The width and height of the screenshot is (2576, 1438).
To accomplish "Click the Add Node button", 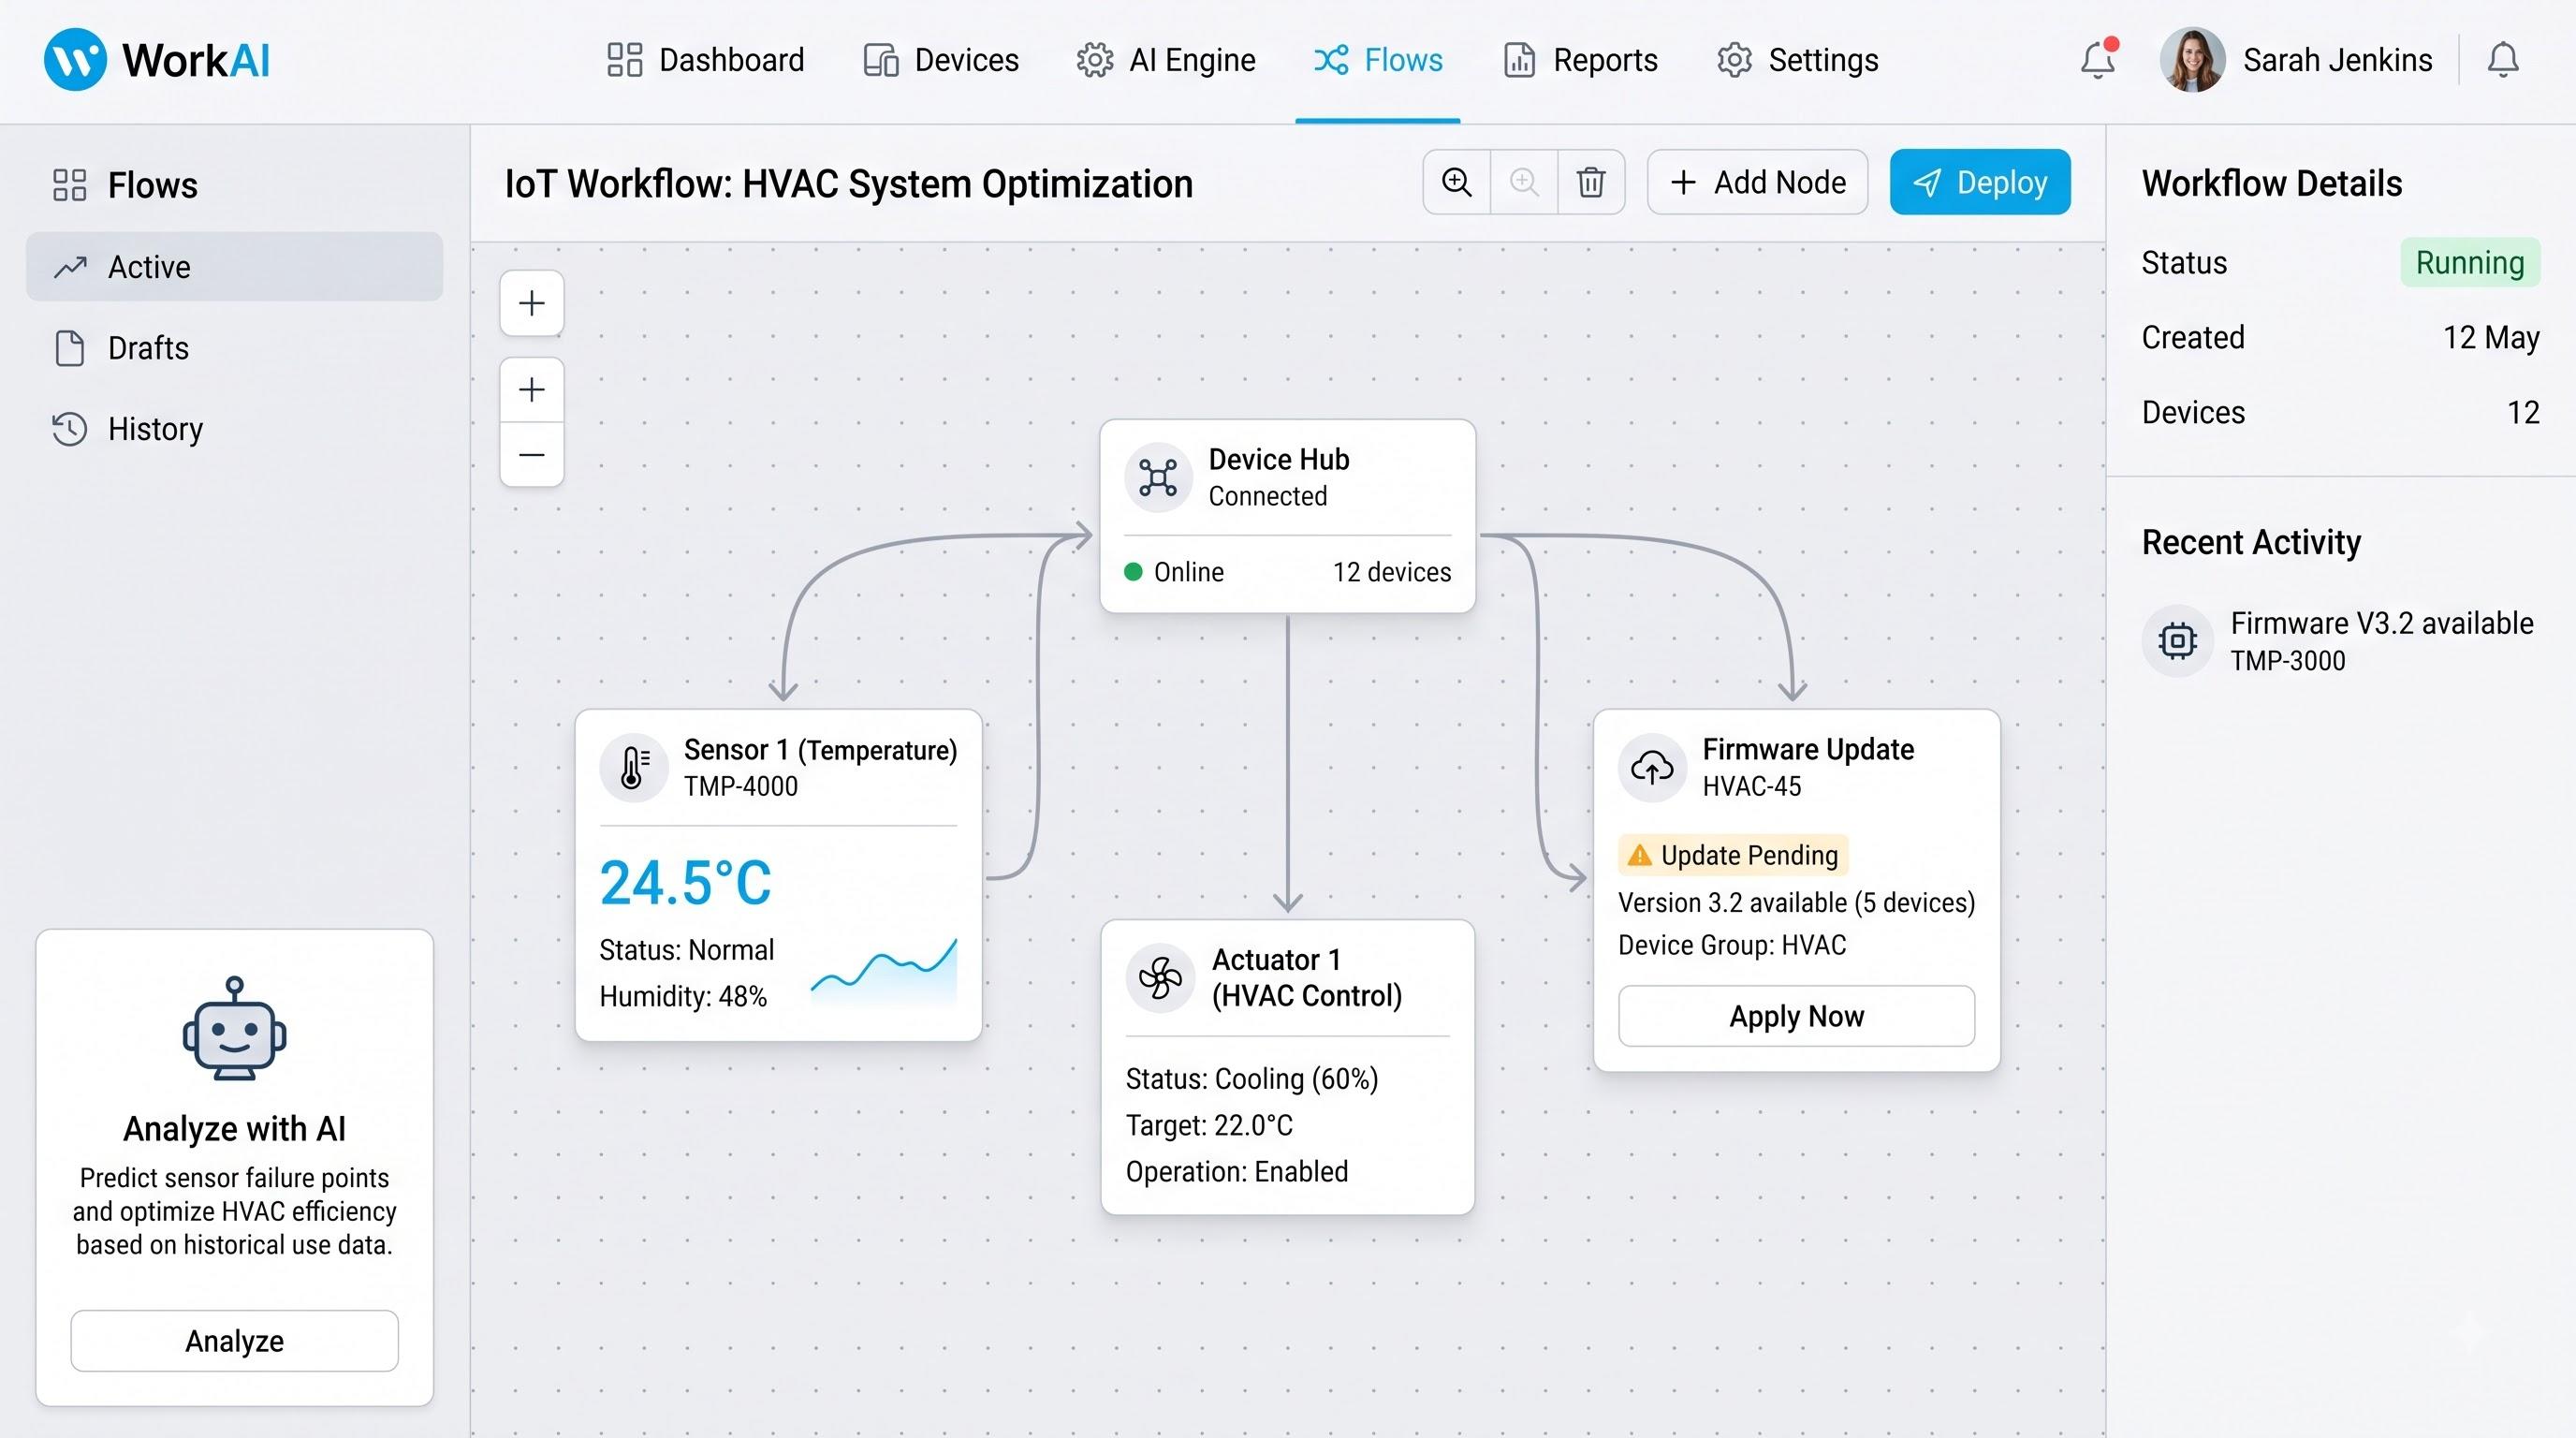I will tap(1758, 182).
